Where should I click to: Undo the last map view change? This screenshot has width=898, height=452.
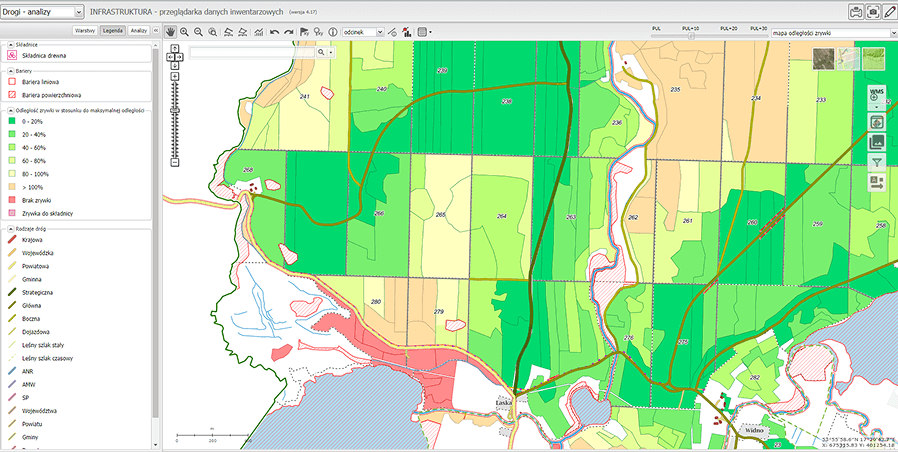coord(275,32)
